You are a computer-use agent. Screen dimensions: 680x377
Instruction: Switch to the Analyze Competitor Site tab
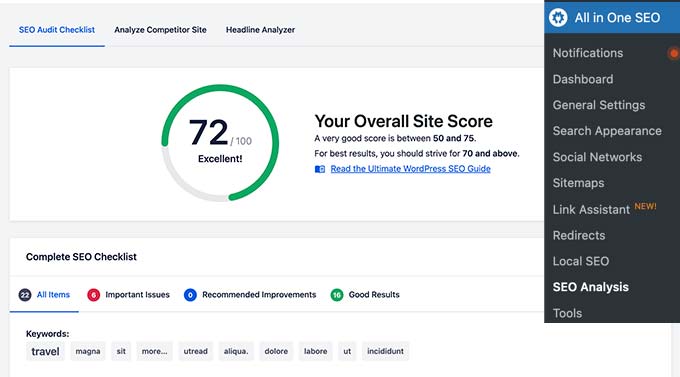(x=160, y=30)
